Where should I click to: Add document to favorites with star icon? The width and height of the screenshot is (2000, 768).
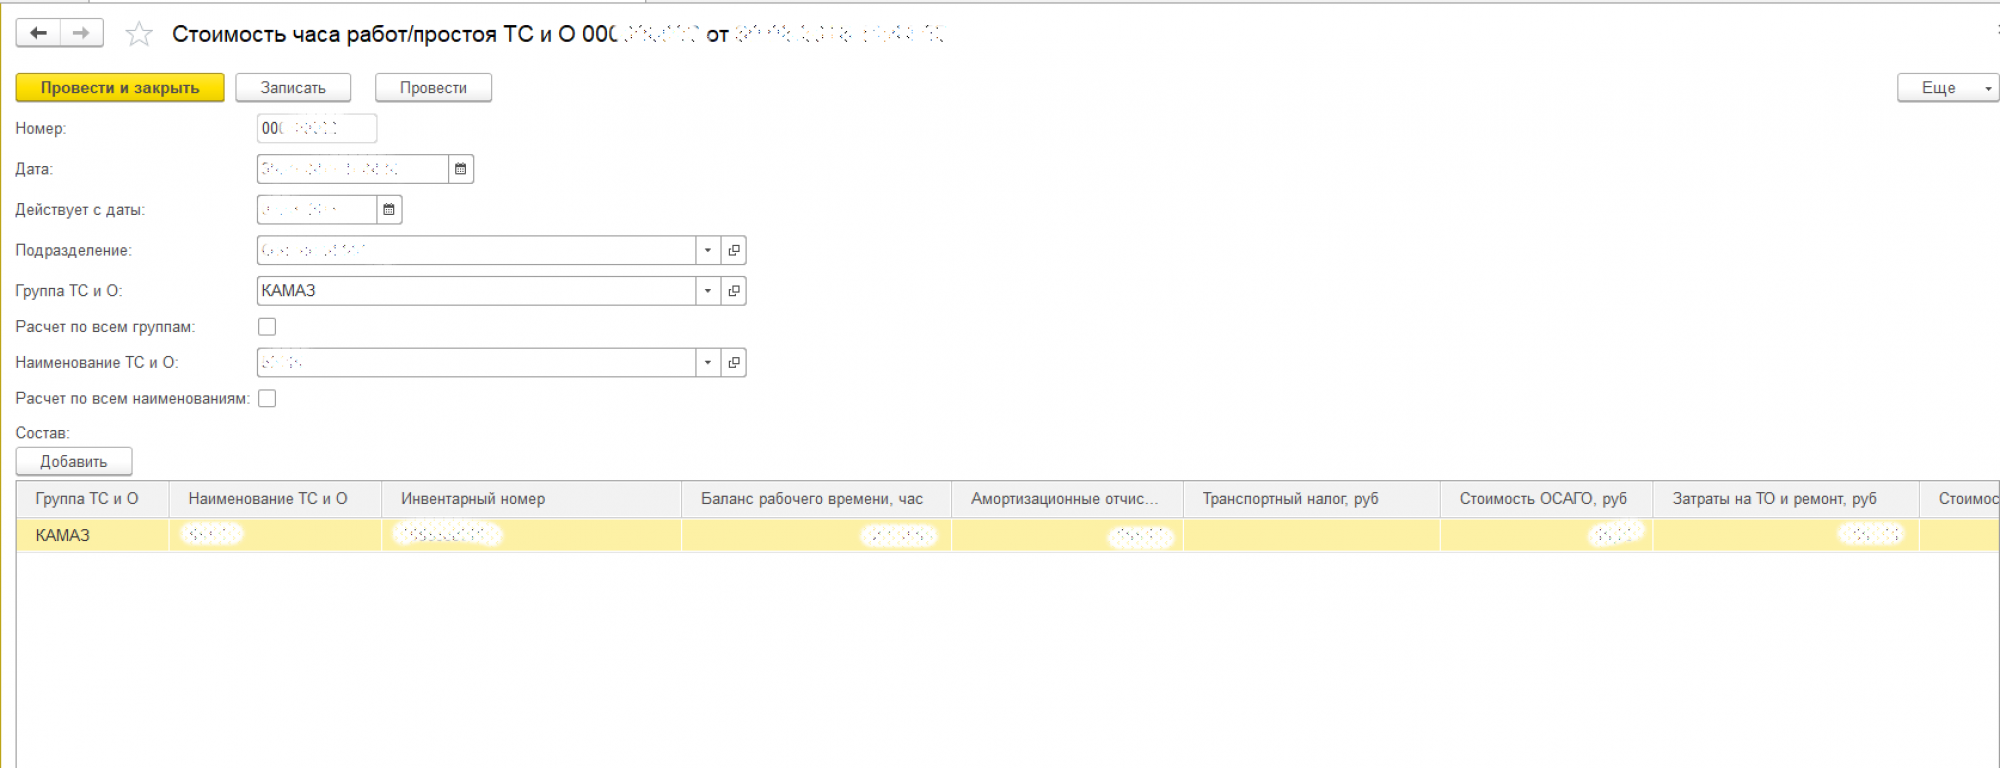click(139, 35)
